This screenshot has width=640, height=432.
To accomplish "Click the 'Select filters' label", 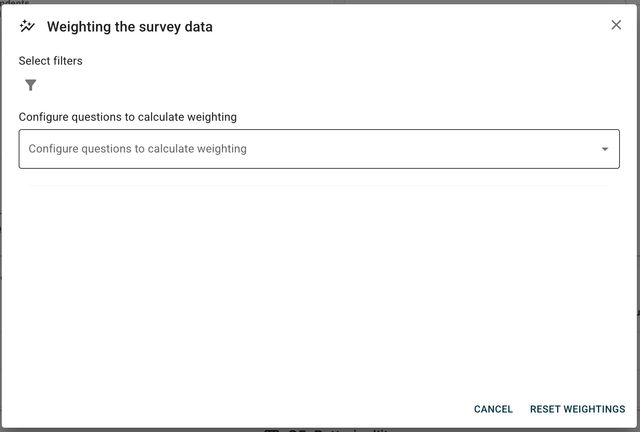I will click(50, 61).
